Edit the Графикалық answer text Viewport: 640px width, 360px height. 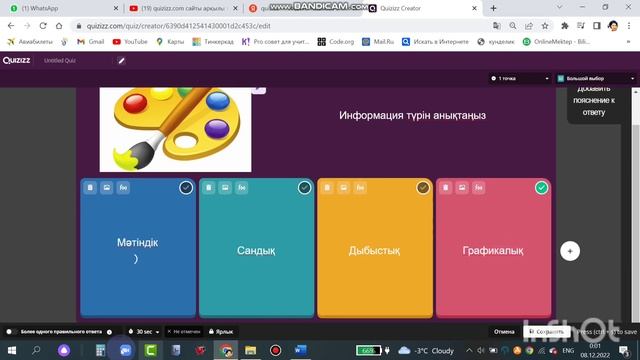coord(493,250)
